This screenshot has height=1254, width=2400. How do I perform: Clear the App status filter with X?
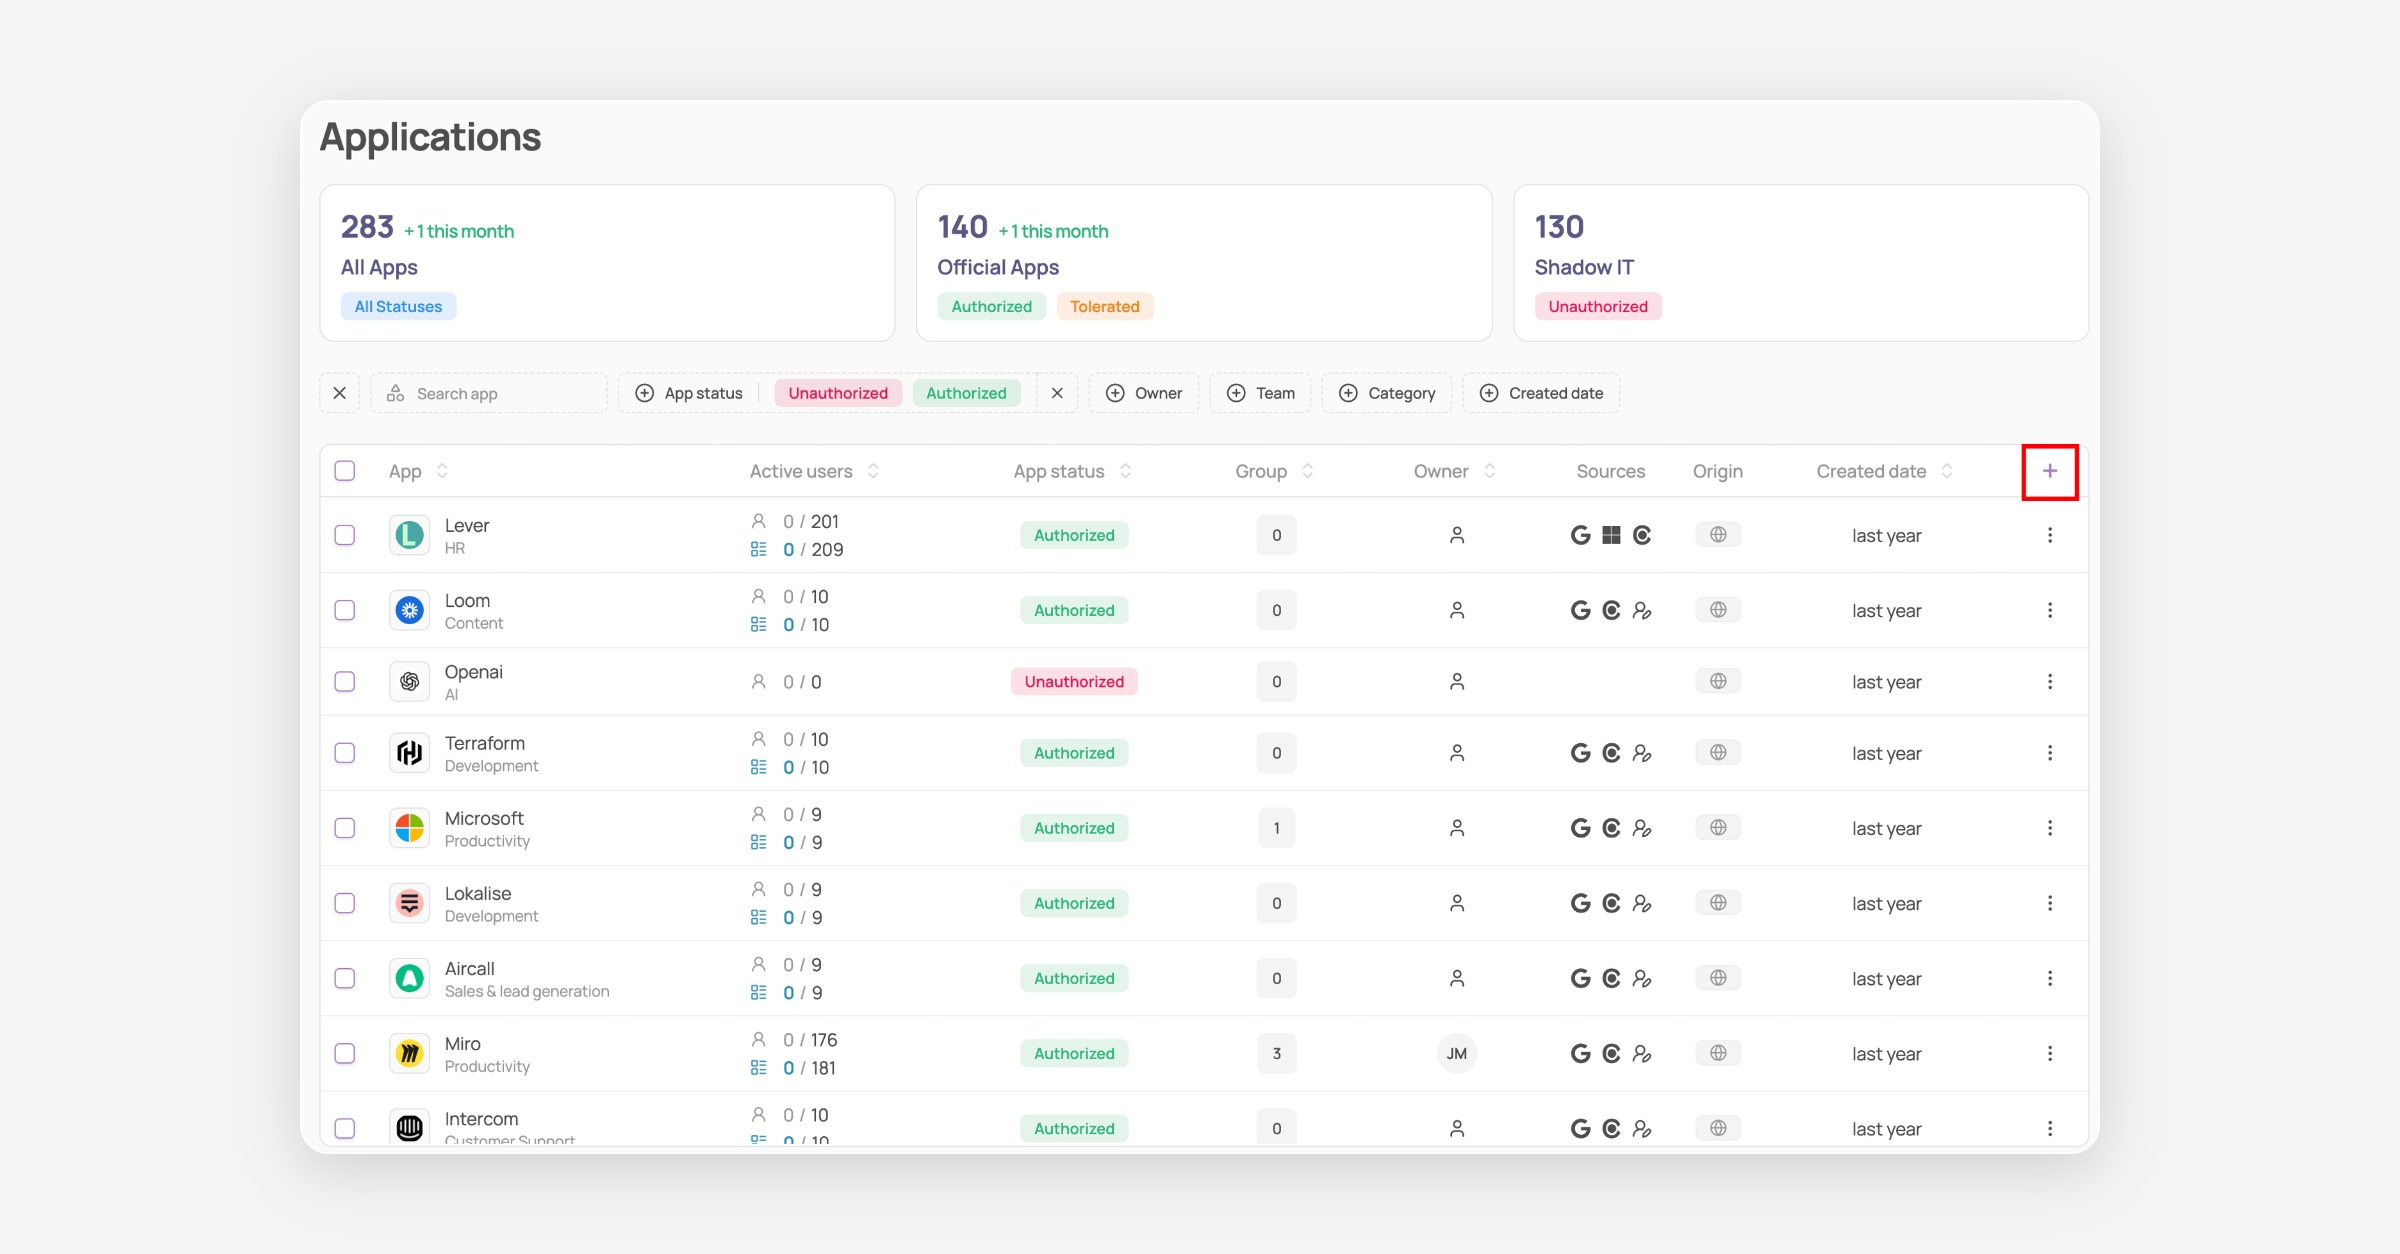1057,393
